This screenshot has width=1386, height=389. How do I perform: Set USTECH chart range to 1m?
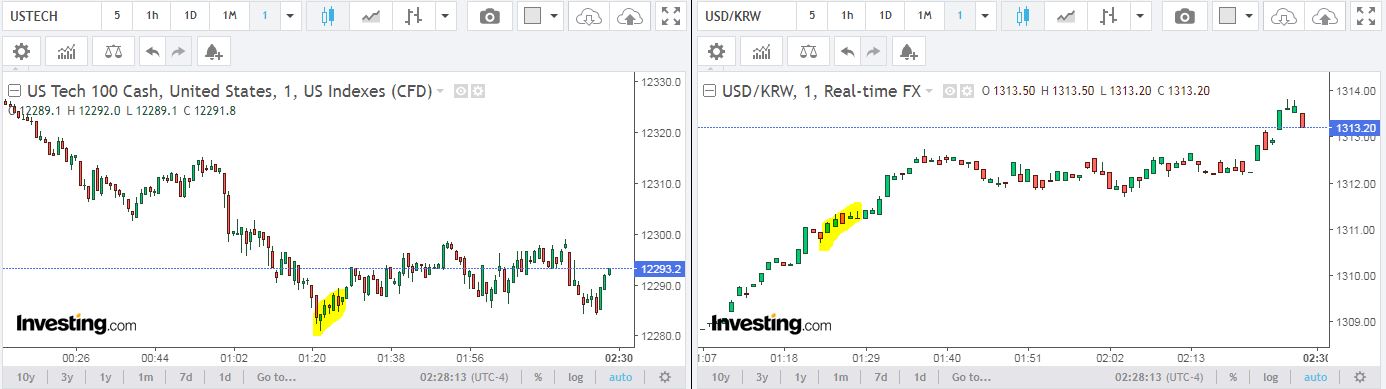(145, 377)
